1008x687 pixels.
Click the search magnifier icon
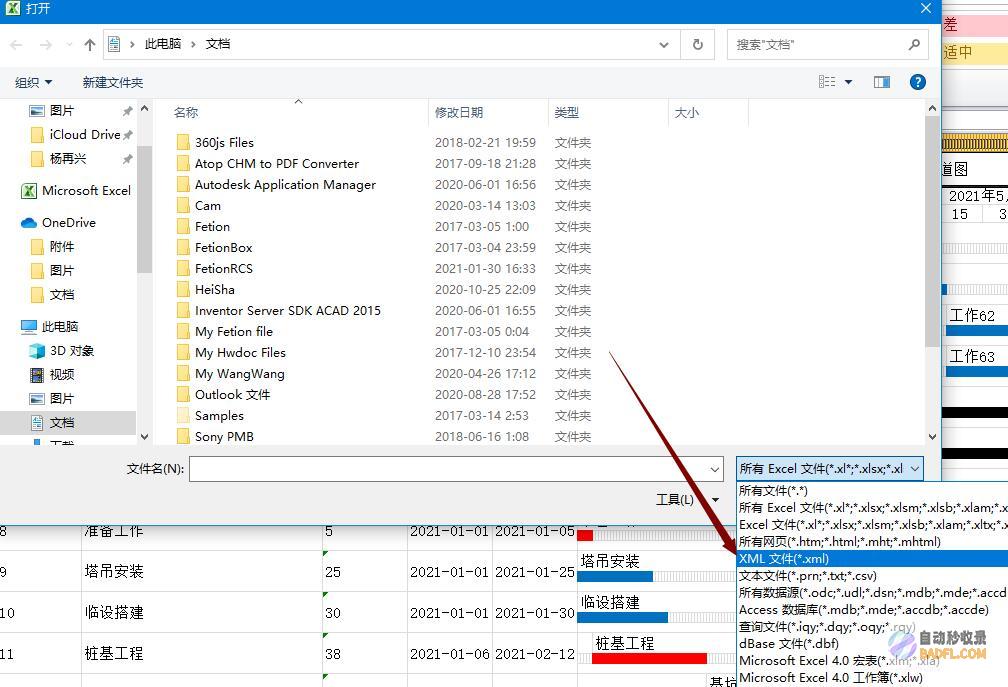(914, 44)
